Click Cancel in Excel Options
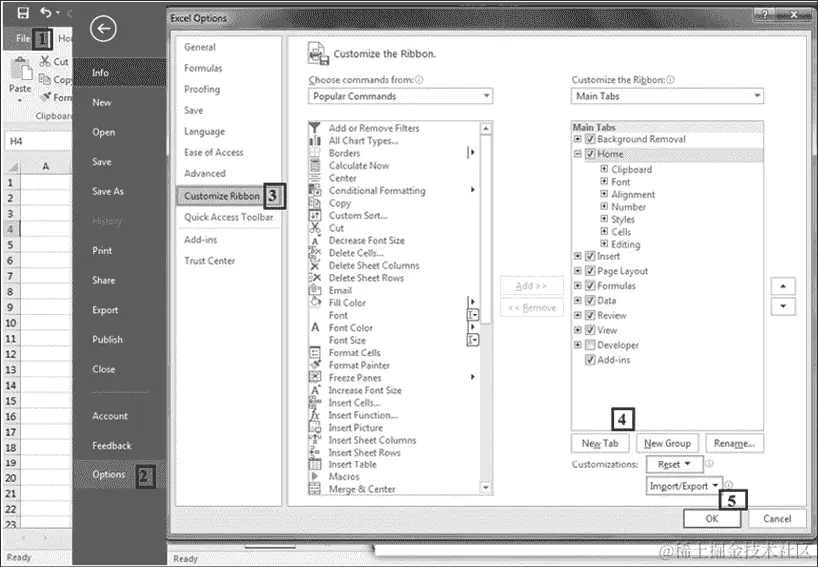Screen dimensions: 818x567 [777, 518]
